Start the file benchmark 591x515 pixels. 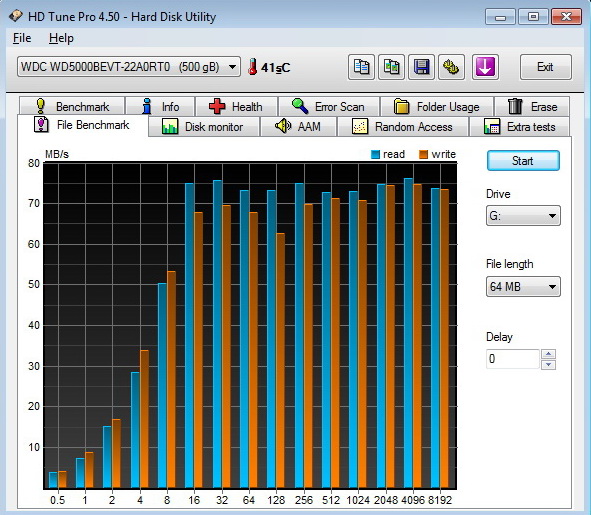click(x=523, y=161)
